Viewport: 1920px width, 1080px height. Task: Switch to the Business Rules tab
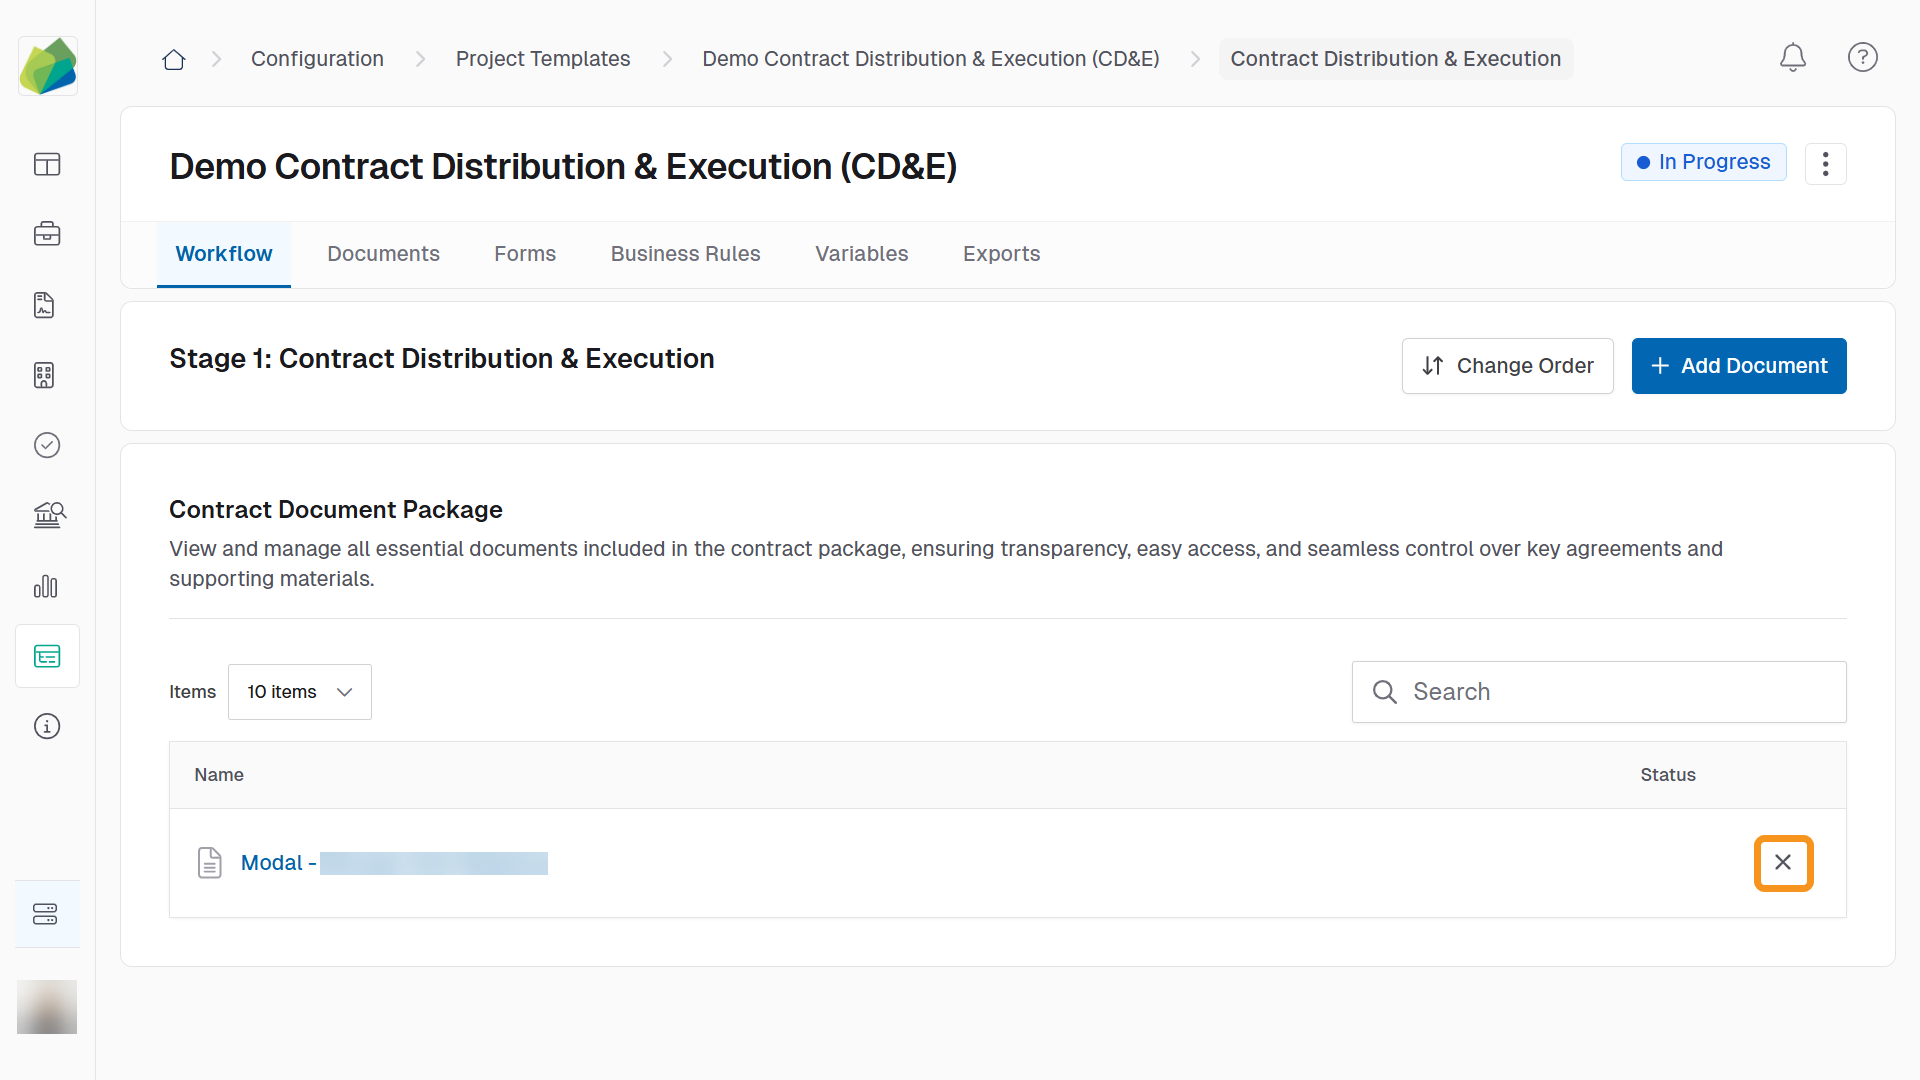point(685,254)
